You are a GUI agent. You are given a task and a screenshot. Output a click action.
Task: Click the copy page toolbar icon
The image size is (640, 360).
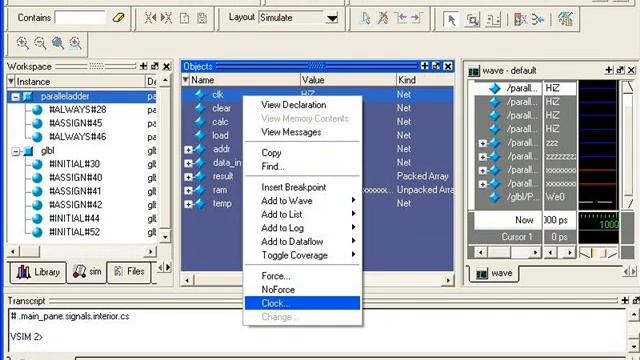[184, 18]
